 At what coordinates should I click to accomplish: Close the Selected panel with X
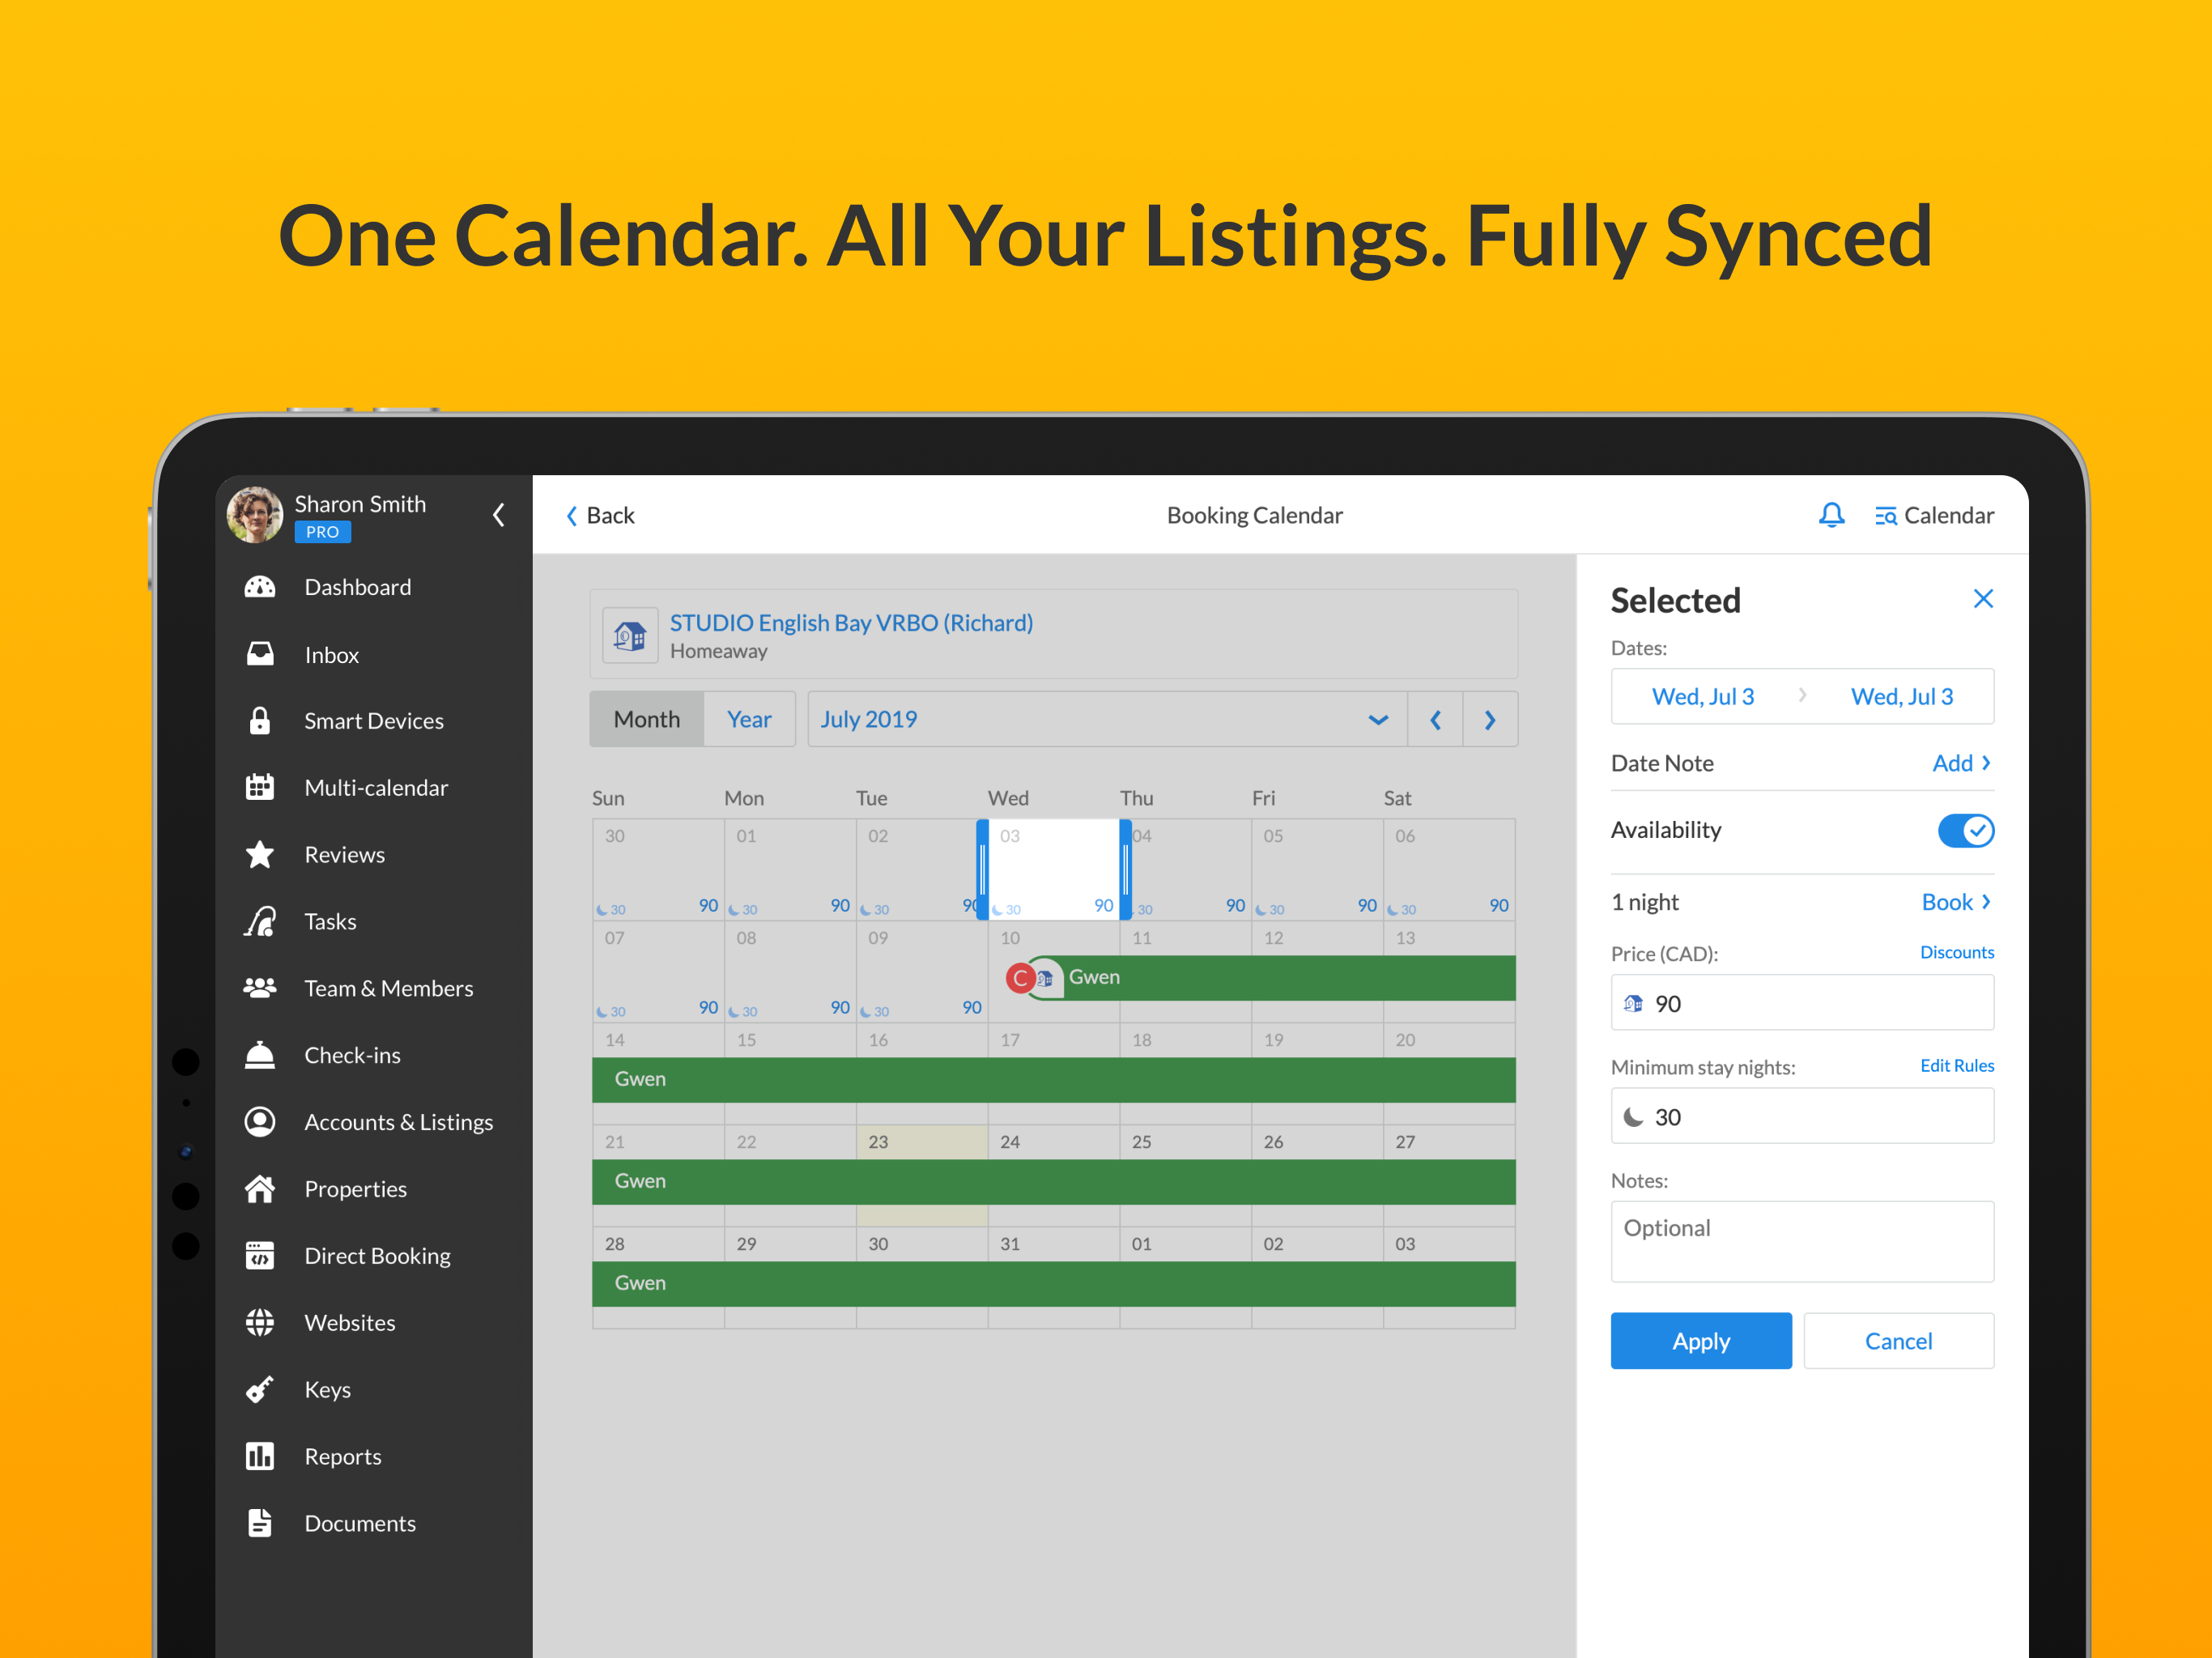(x=1982, y=599)
